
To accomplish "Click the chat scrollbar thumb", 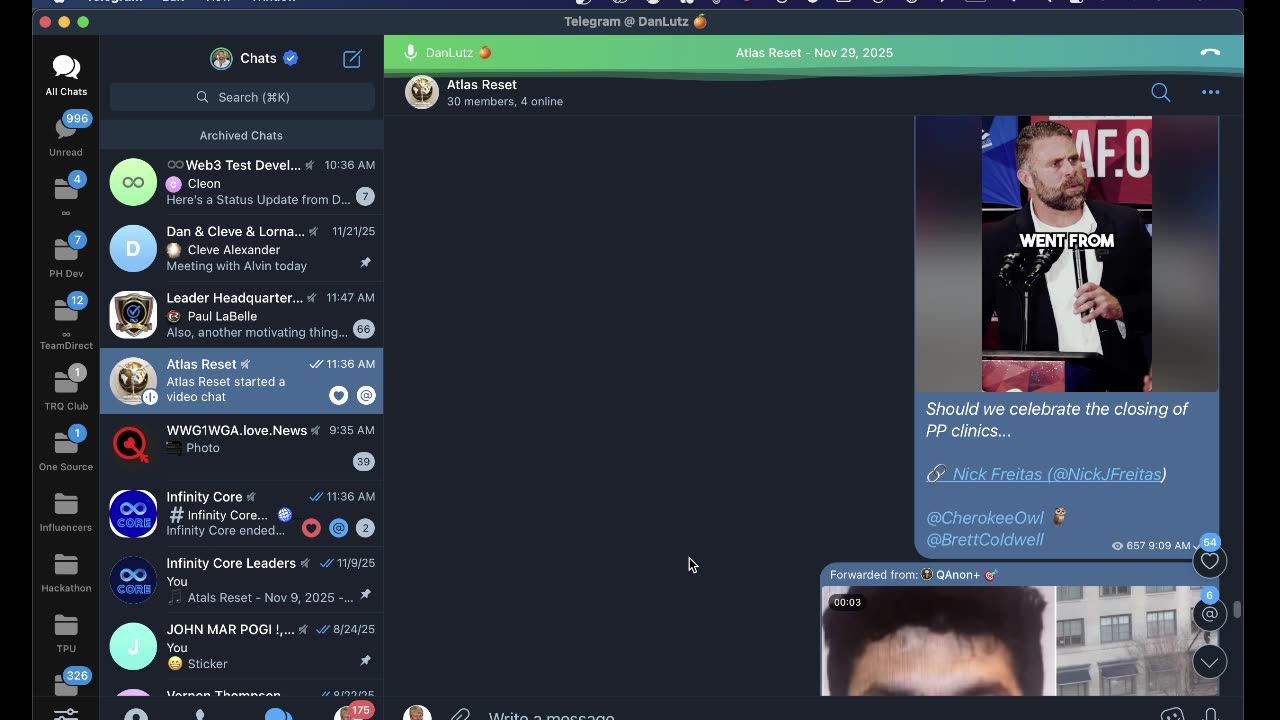I will [x=1237, y=610].
